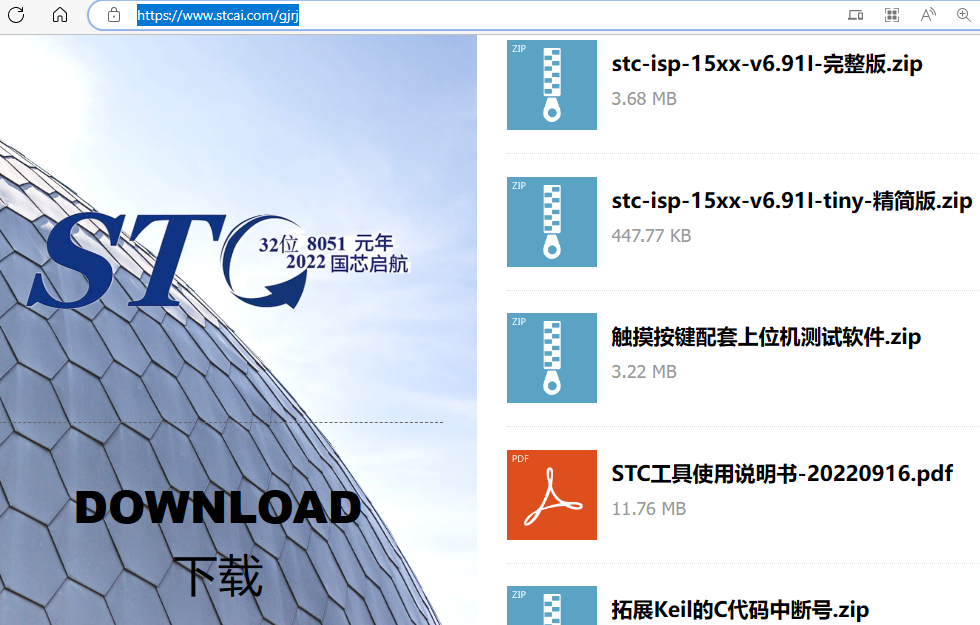Click the 11.76 MB file size text
Screen dimensions: 980x625
649,509
